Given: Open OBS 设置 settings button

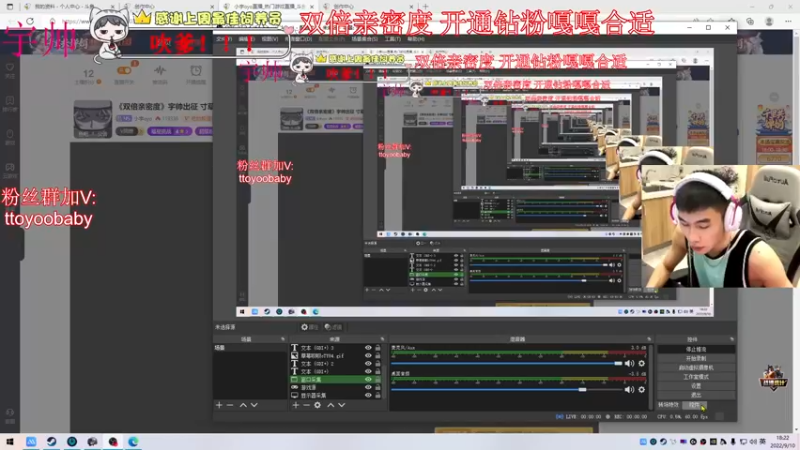Looking at the screenshot, I should (x=696, y=386).
